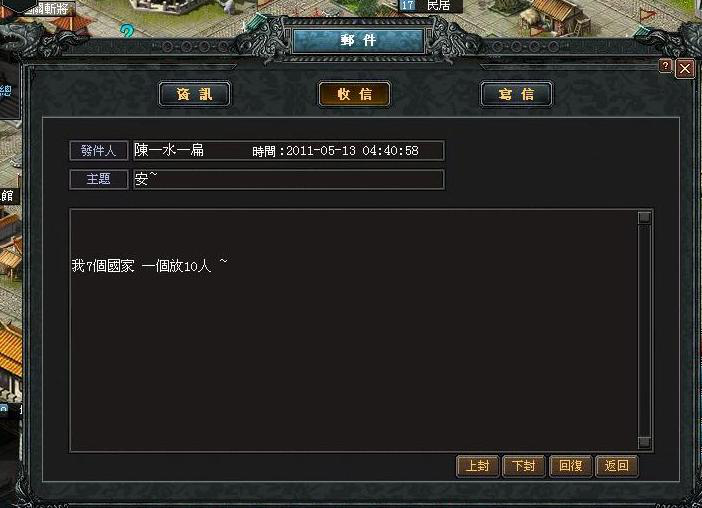702x508 pixels.
Task: Close the mail window with X
Action: point(685,68)
